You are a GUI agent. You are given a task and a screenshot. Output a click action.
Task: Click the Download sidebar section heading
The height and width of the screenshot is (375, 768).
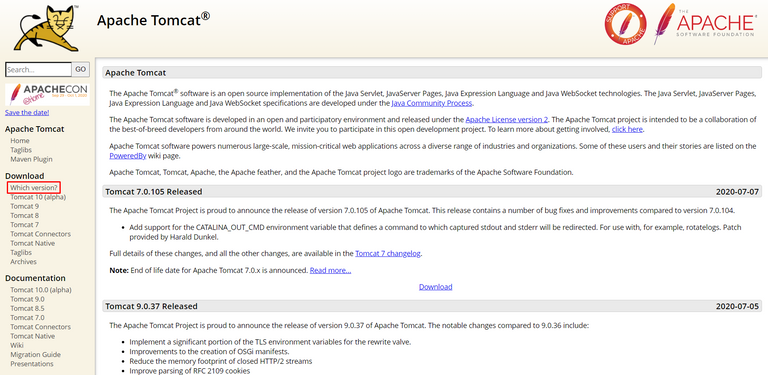24,176
